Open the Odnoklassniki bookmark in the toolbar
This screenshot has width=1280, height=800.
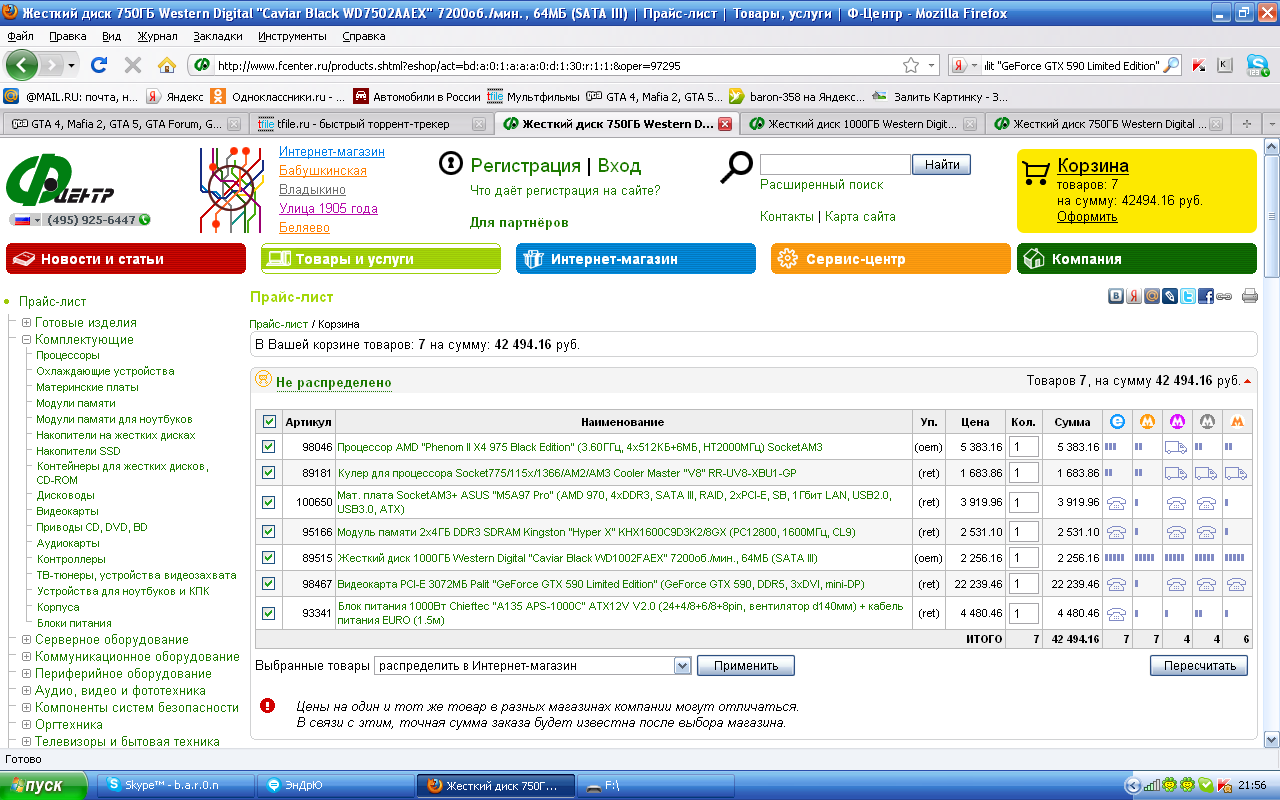click(x=278, y=97)
